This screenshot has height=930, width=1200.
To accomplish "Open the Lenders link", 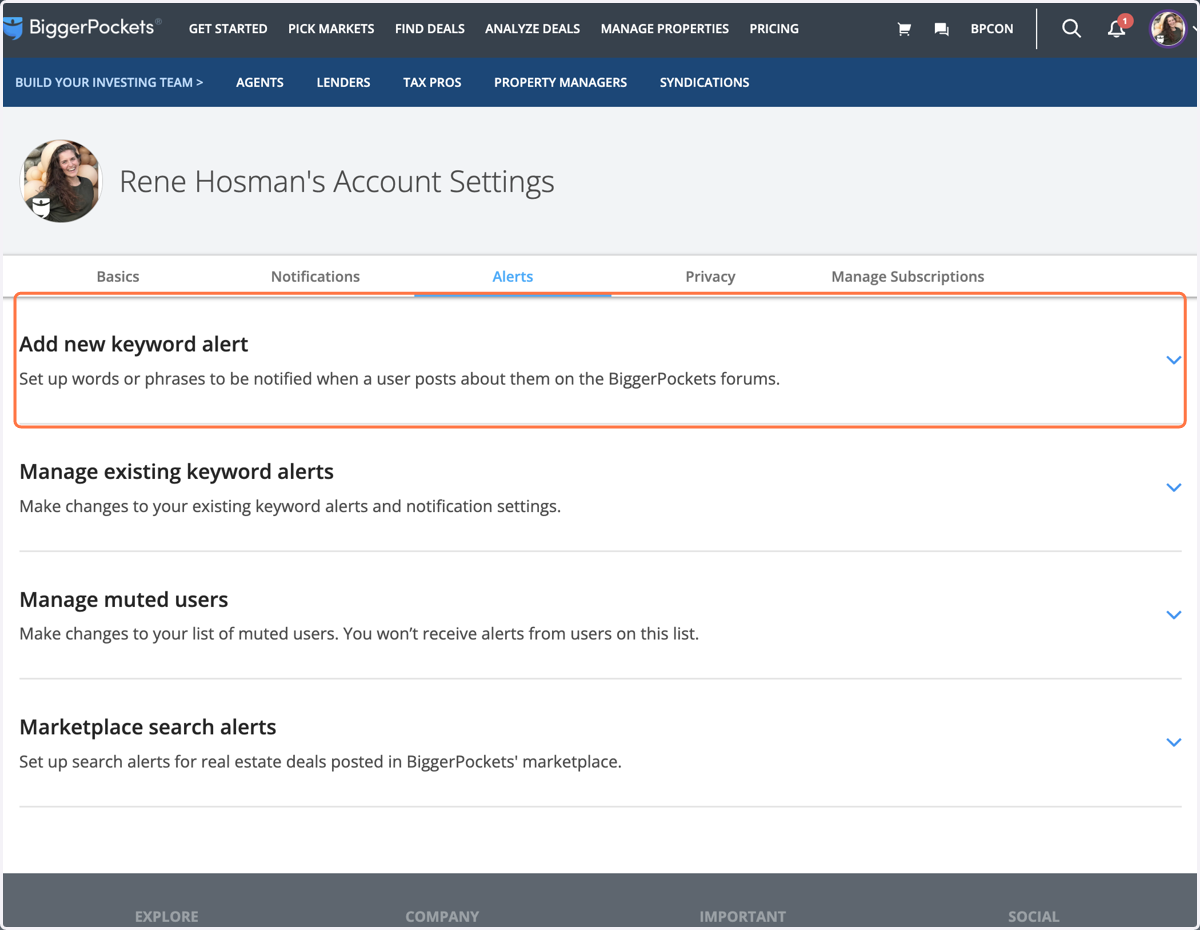I will click(343, 82).
